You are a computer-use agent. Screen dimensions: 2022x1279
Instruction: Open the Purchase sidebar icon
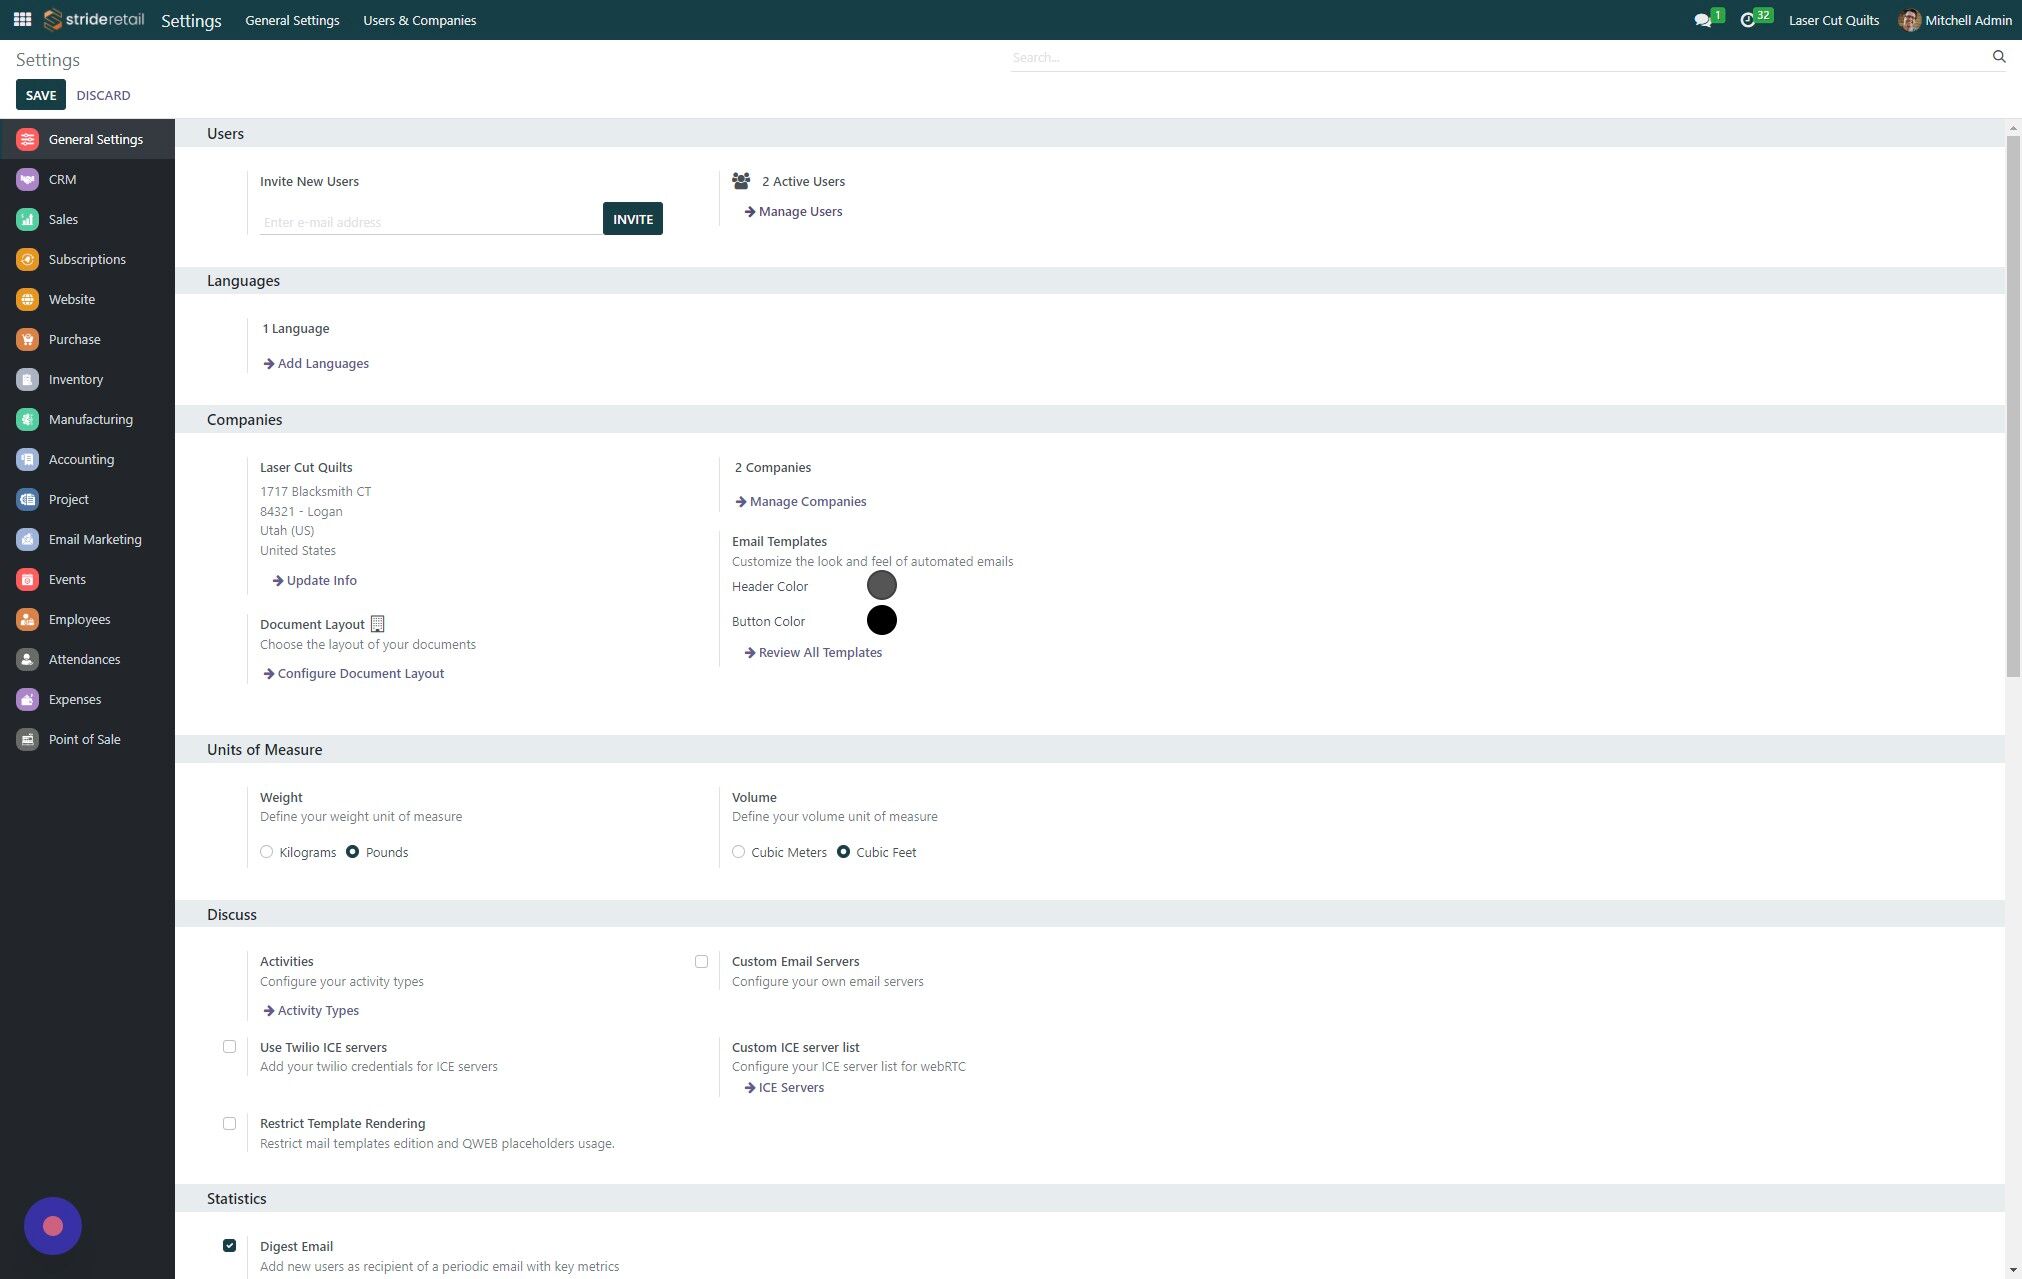point(28,340)
